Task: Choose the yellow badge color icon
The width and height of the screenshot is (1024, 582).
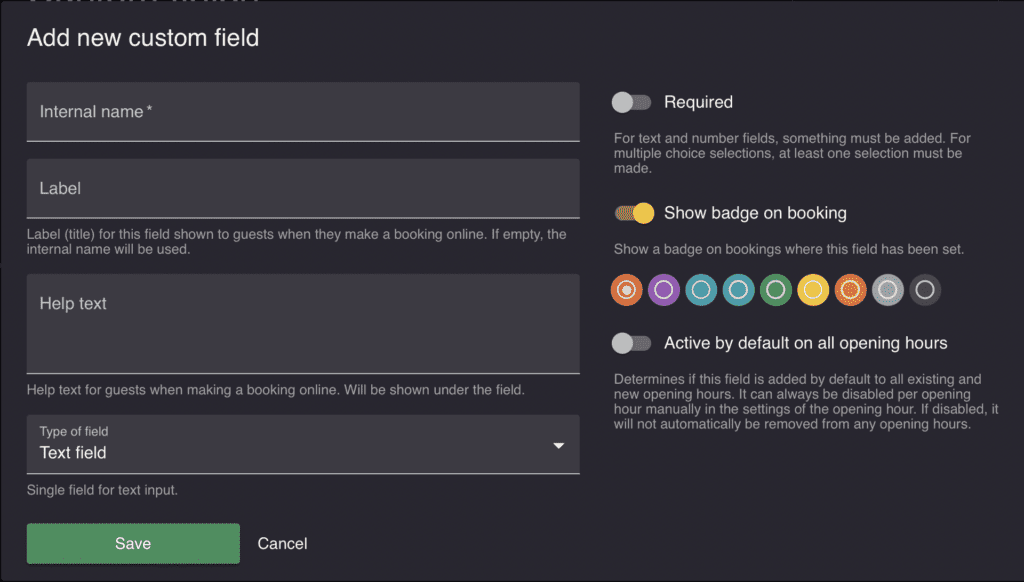Action: (x=813, y=289)
